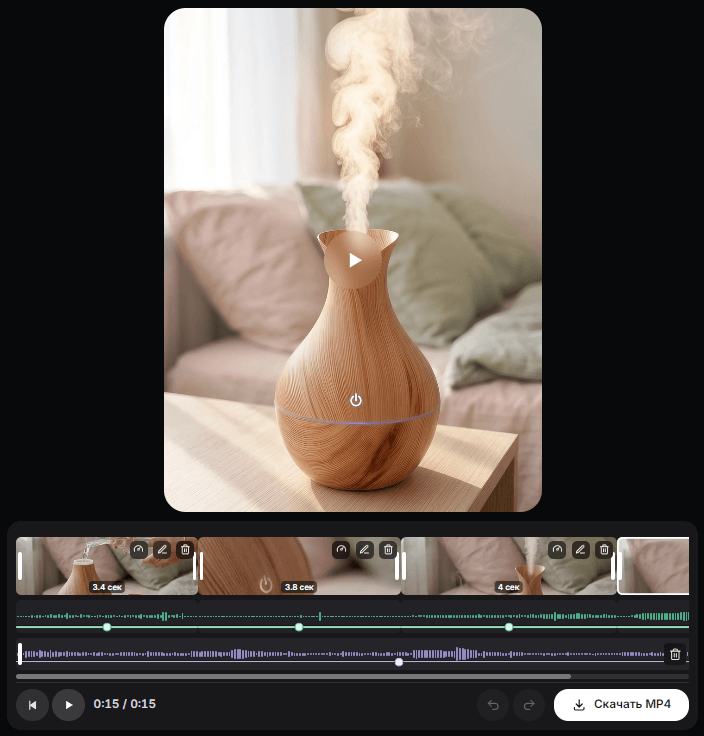
Task: Click the speed icon on the 3.4 сек clip
Action: tap(138, 549)
